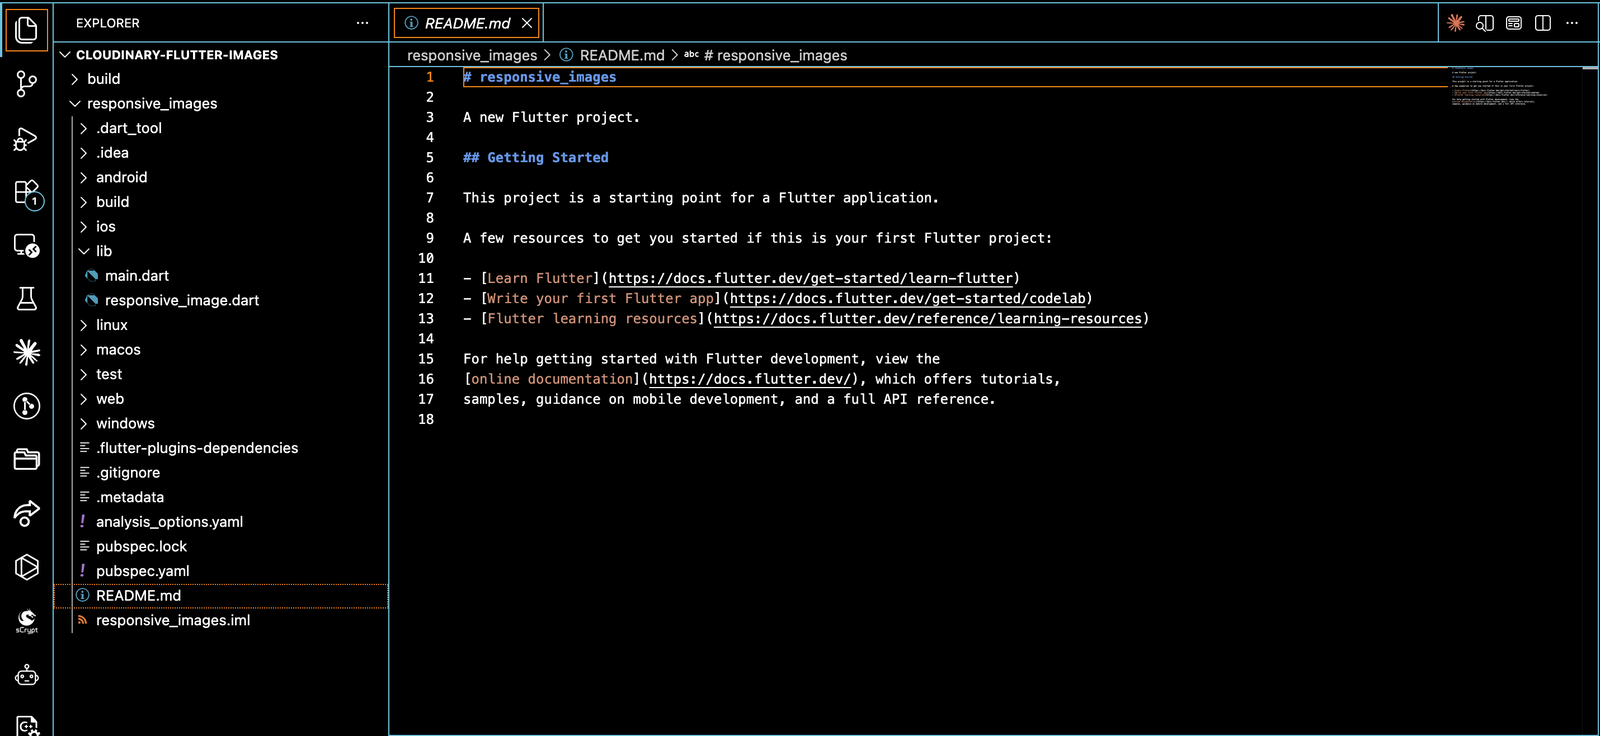Open the Extensions view with badge

27,193
